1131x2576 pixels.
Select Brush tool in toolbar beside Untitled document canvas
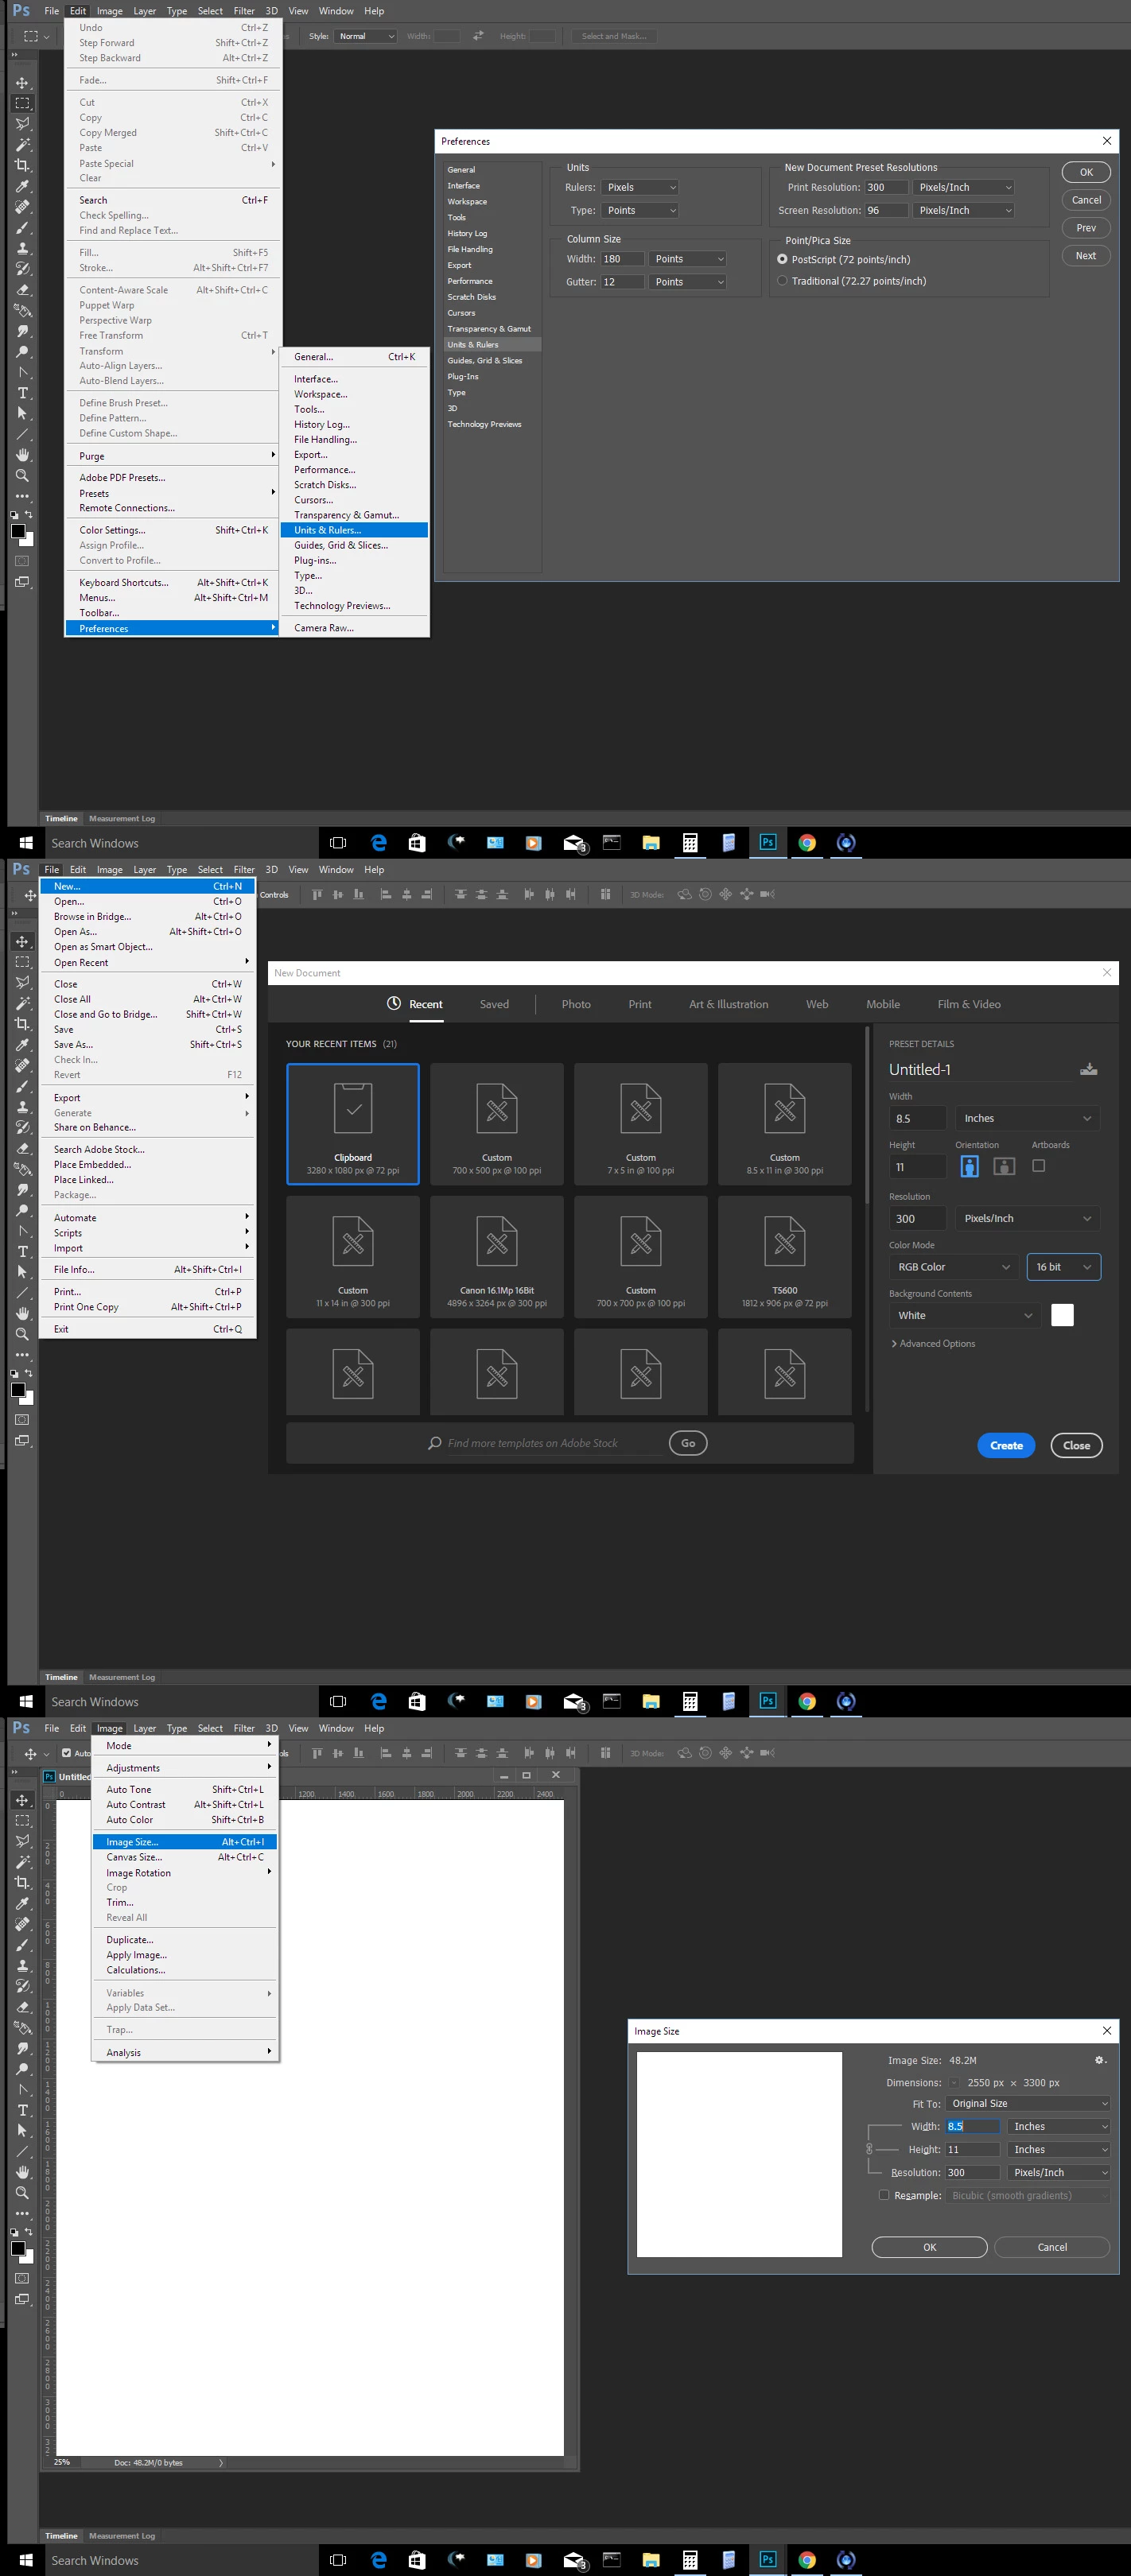point(22,1944)
